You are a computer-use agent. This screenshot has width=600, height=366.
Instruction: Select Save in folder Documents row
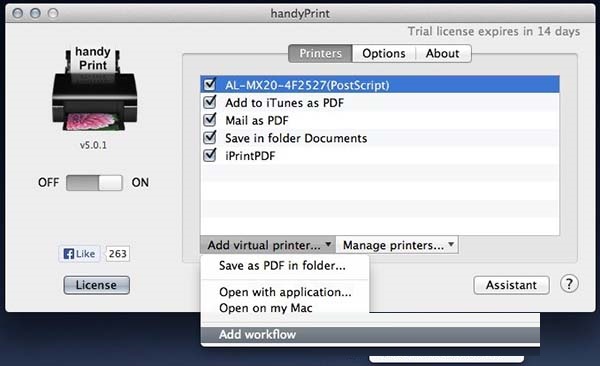[380, 138]
